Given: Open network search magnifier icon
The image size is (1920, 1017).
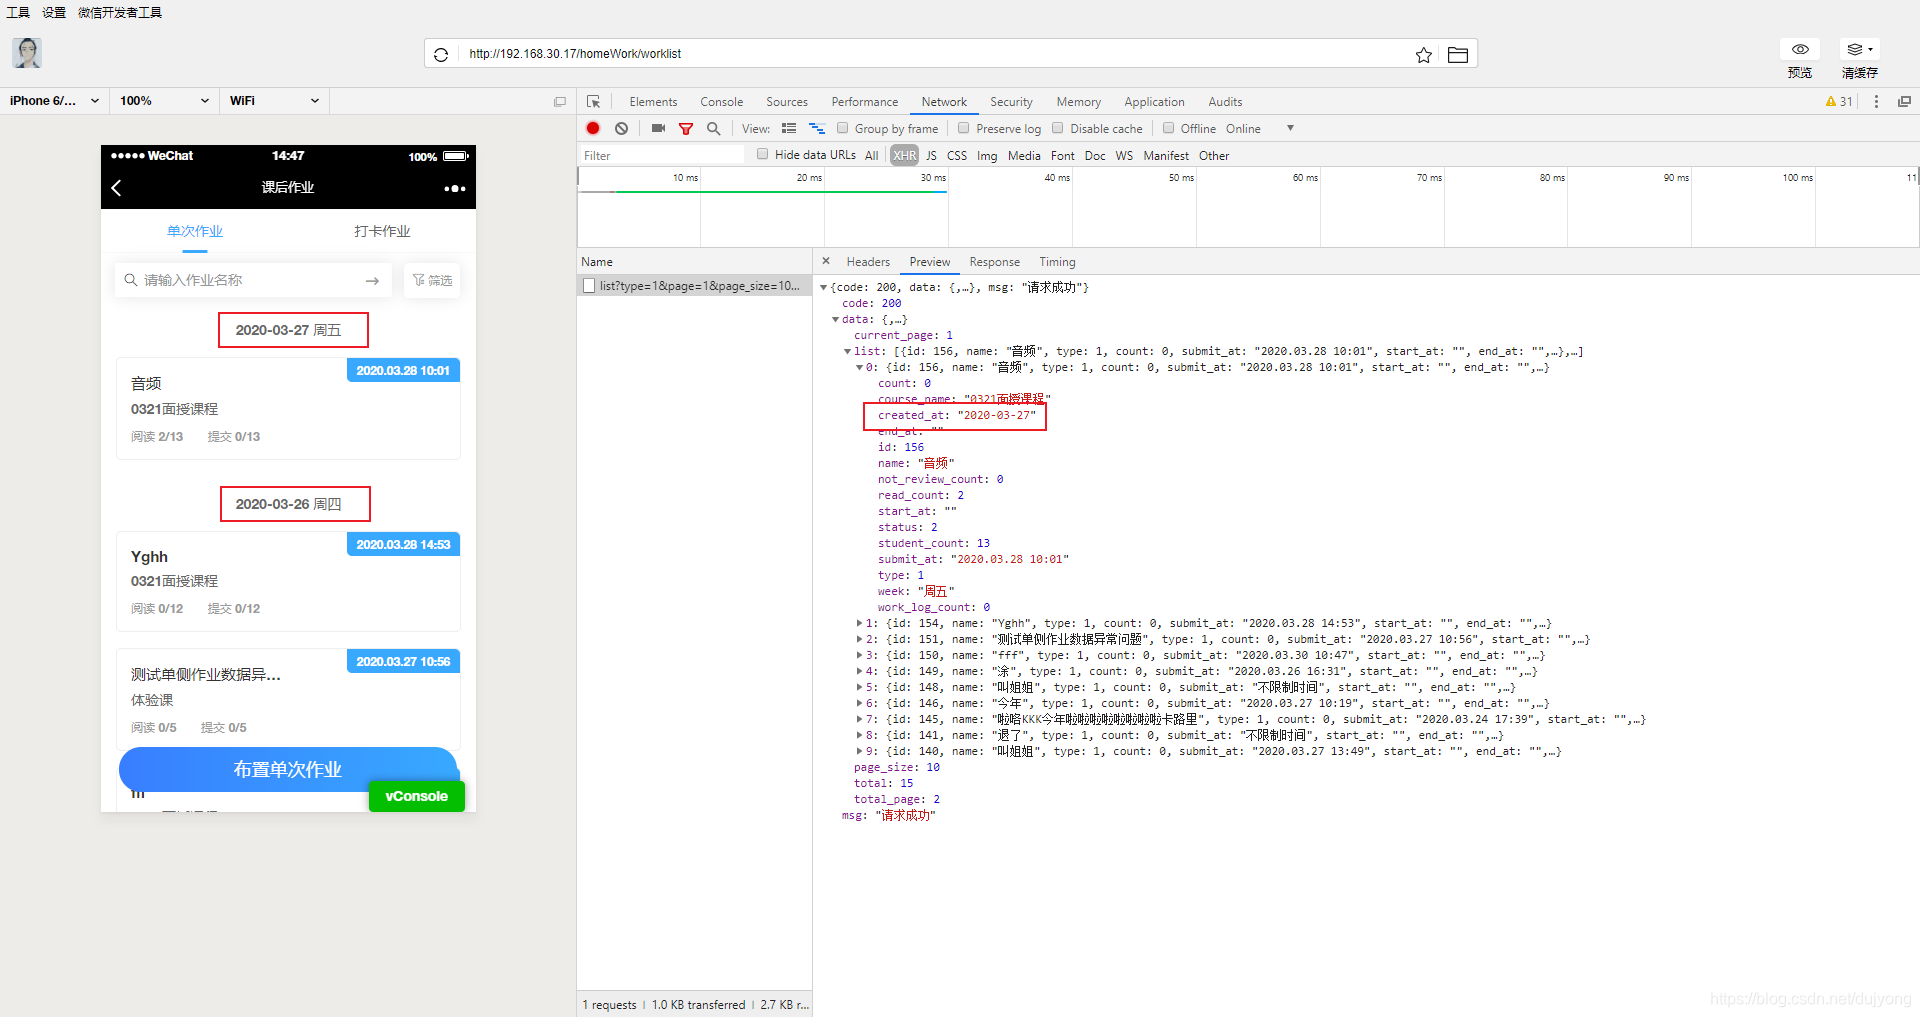Looking at the screenshot, I should [x=714, y=128].
